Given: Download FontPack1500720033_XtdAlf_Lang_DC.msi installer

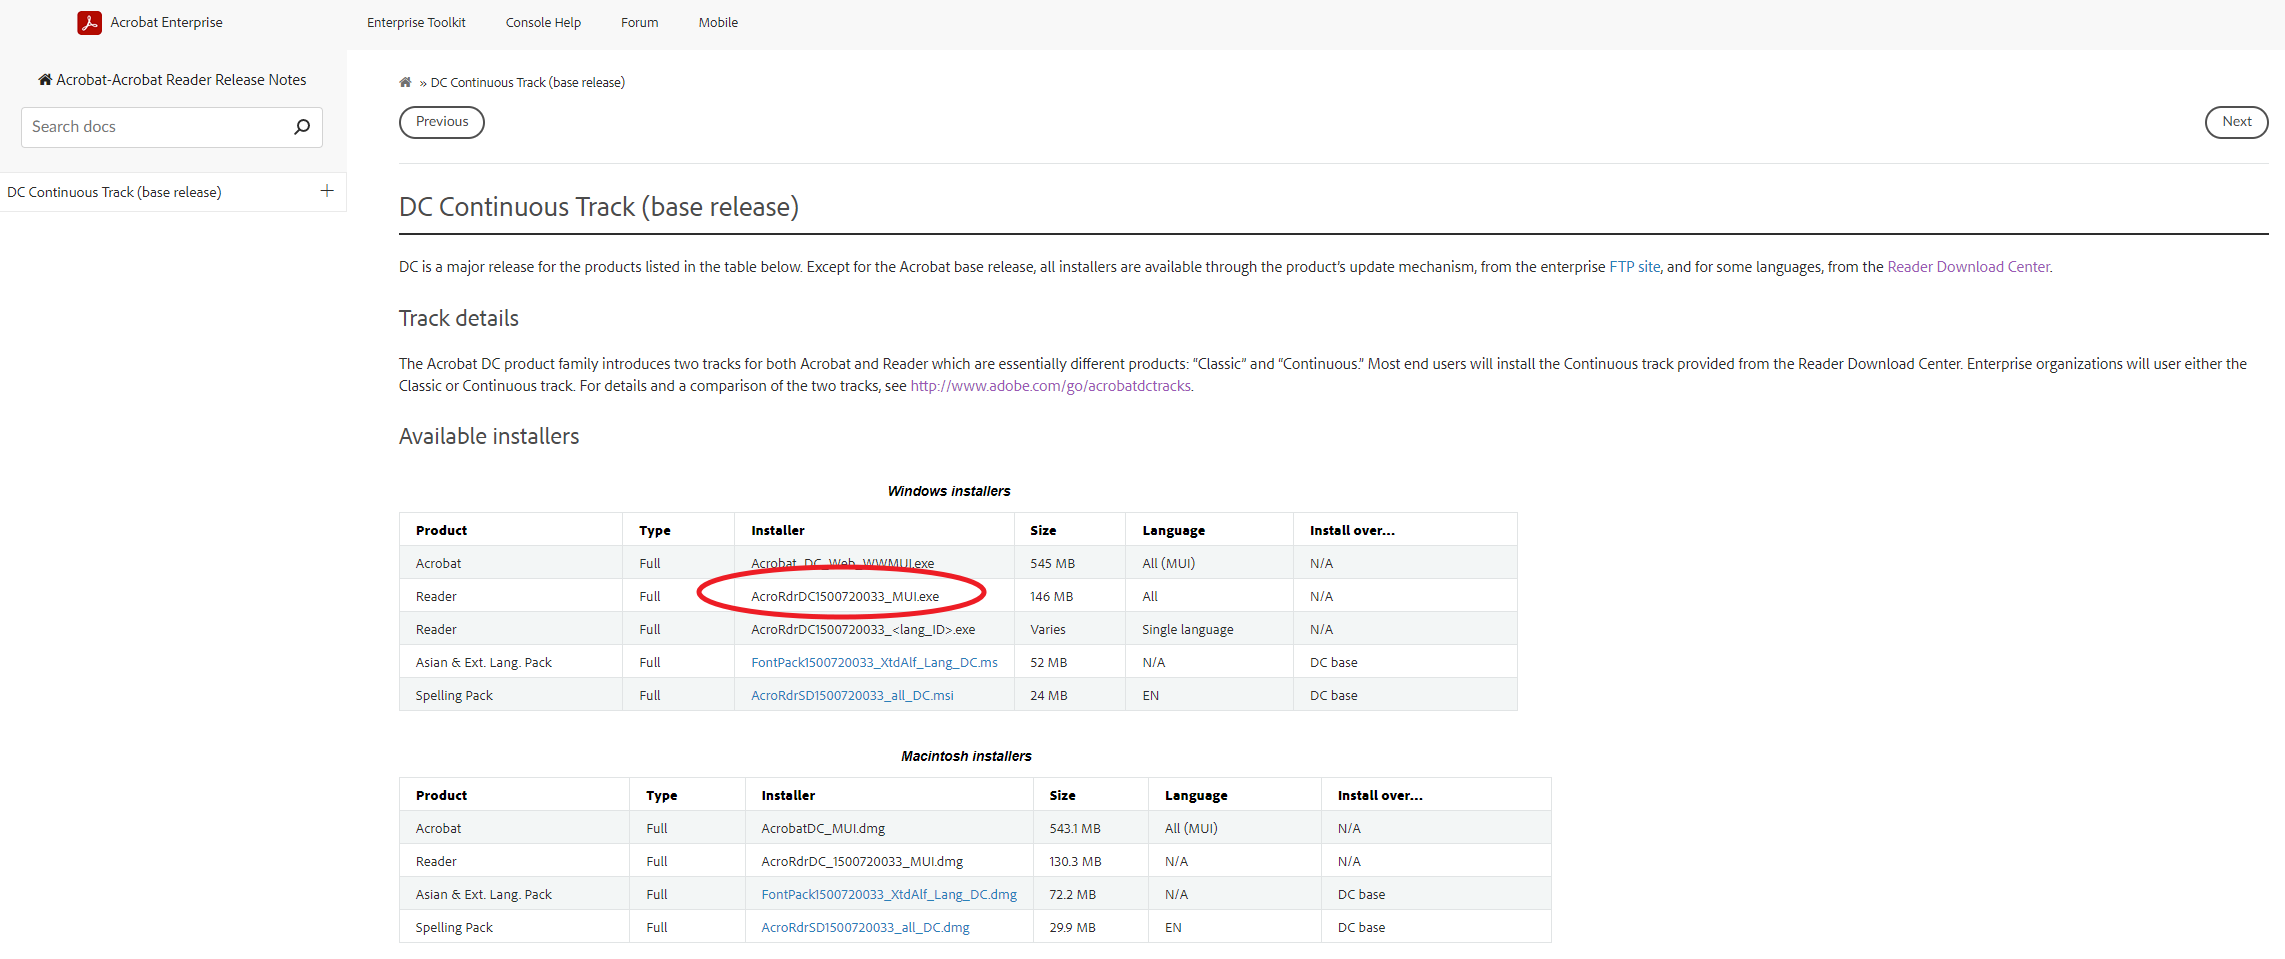Looking at the screenshot, I should point(874,663).
